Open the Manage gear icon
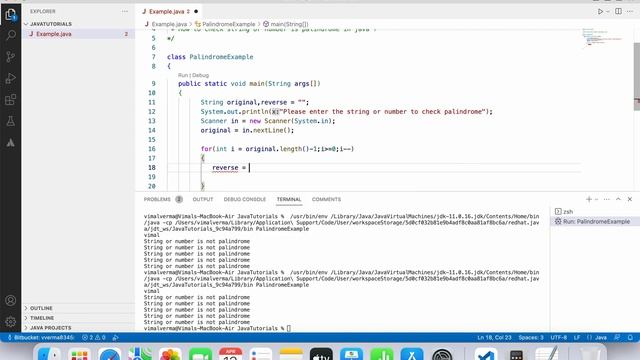The height and width of the screenshot is (360, 640). coord(11,322)
